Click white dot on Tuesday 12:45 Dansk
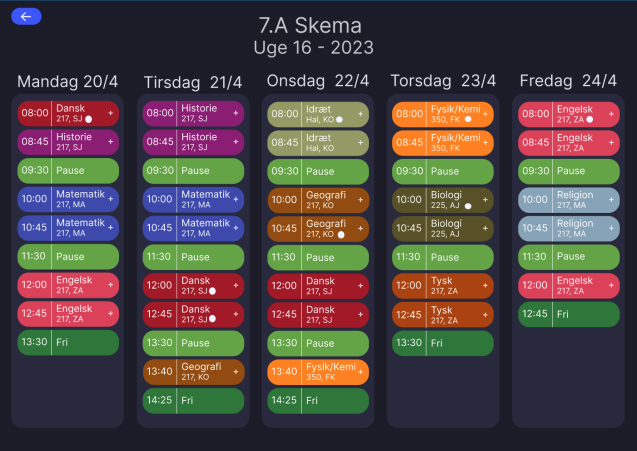The image size is (637, 451). 213,320
